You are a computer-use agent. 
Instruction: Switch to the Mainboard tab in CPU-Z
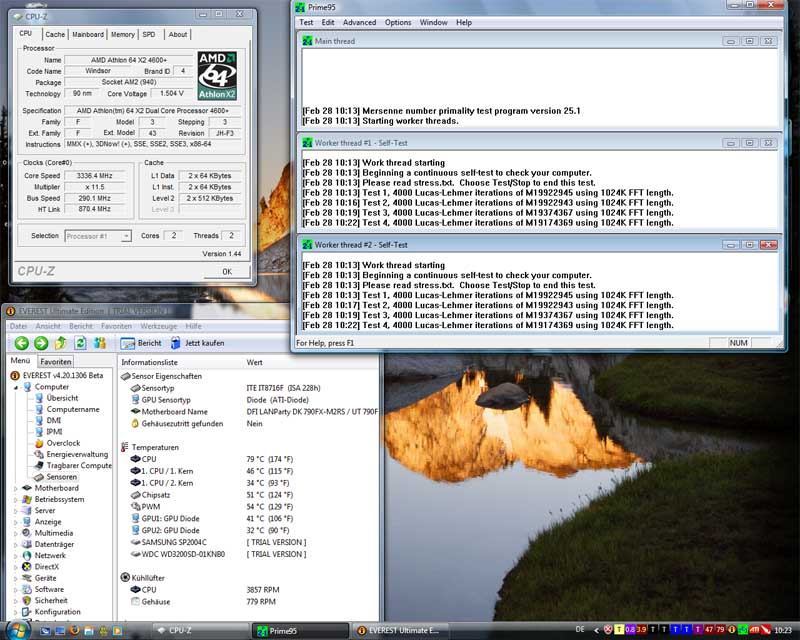click(x=88, y=34)
